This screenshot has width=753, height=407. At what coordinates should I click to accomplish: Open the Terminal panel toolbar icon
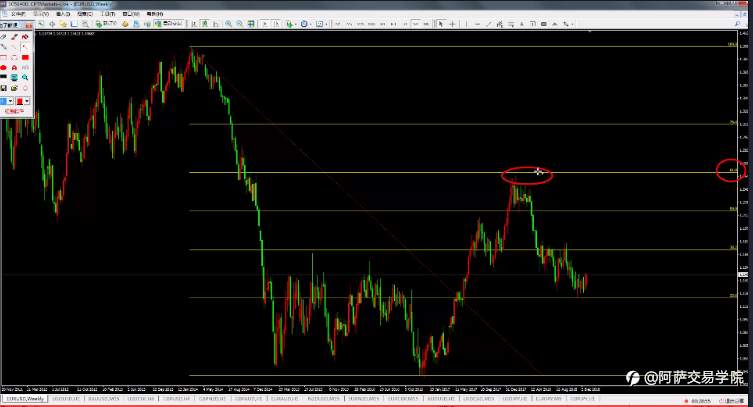click(x=73, y=24)
